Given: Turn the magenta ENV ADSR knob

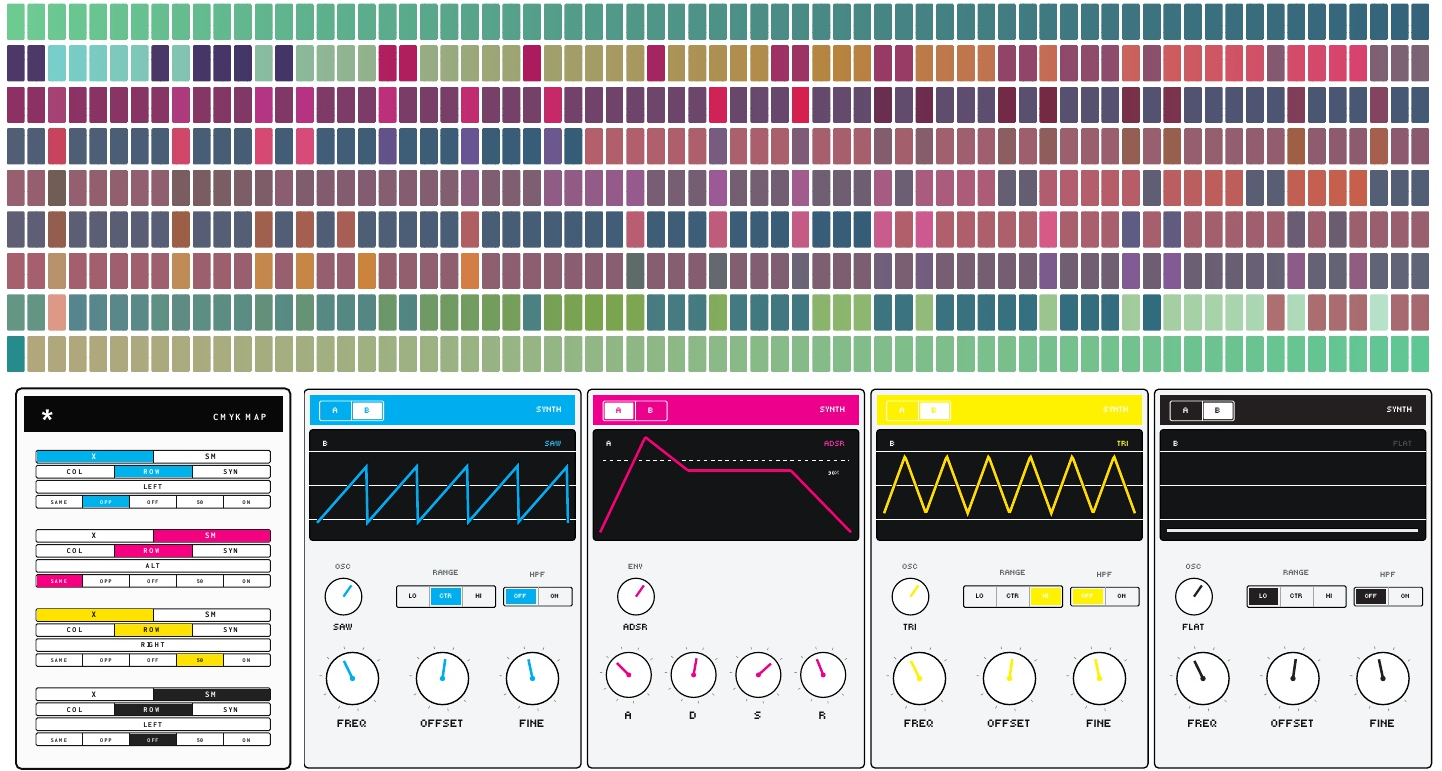Looking at the screenshot, I should coord(635,597).
